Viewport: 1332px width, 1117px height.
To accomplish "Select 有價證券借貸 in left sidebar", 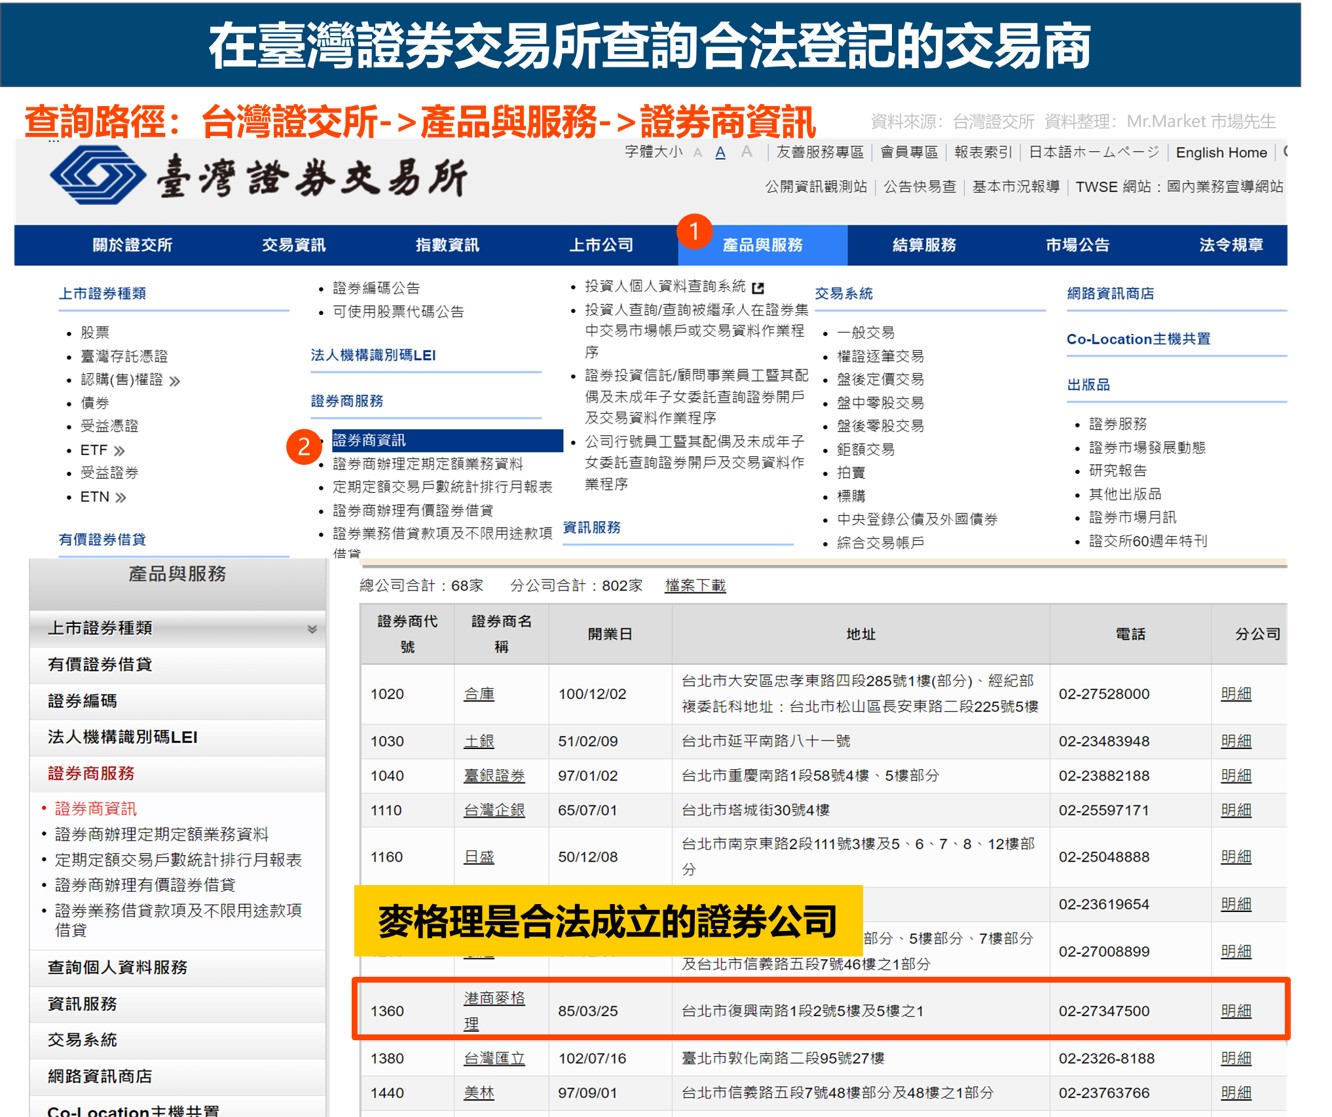I will (178, 665).
